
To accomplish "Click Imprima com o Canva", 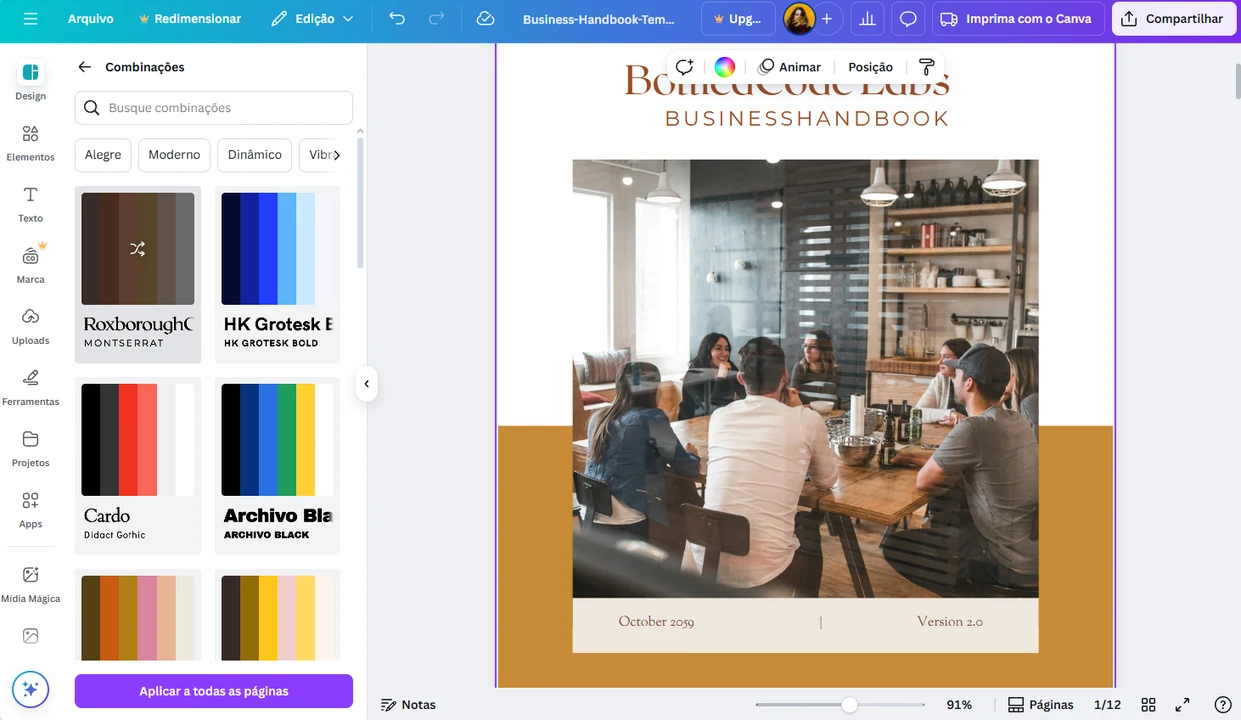I will pyautogui.click(x=1018, y=19).
